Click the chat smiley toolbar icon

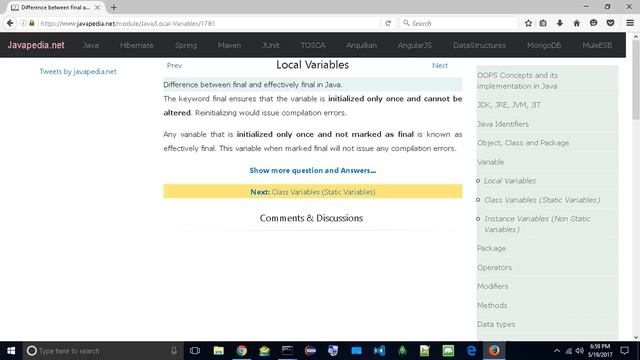(593, 23)
